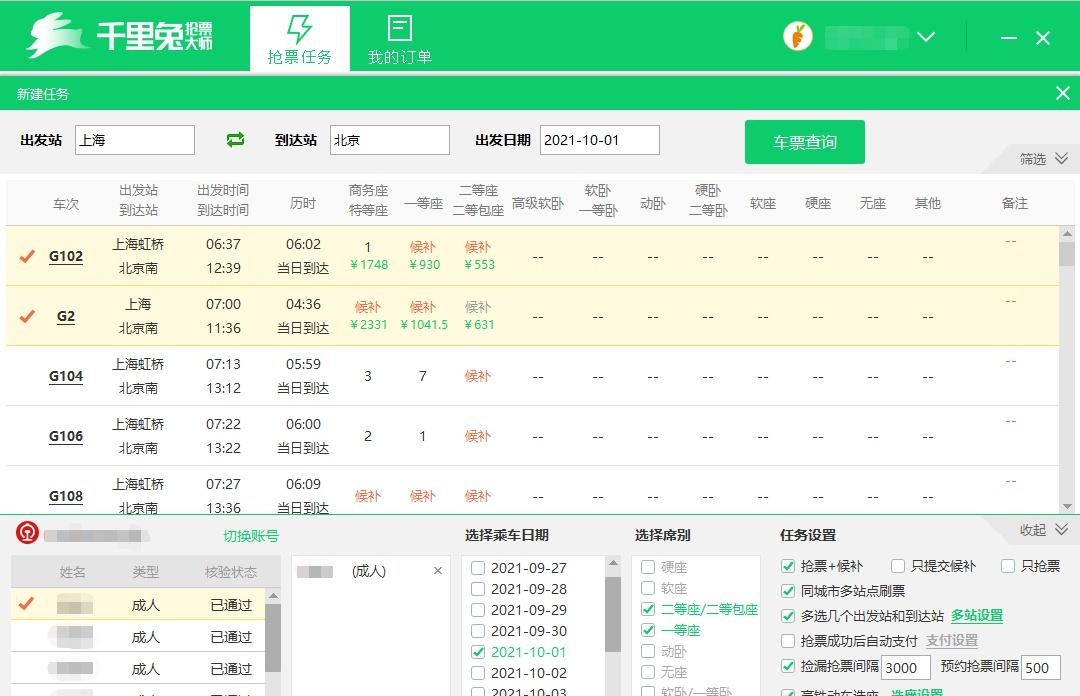Collapse the settings via 收起
This screenshot has height=696, width=1080.
[1043, 529]
